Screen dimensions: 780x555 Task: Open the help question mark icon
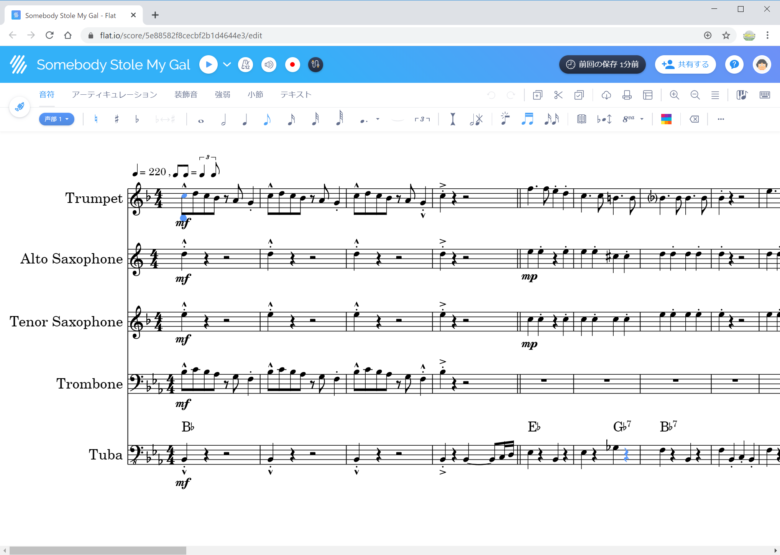tap(734, 65)
